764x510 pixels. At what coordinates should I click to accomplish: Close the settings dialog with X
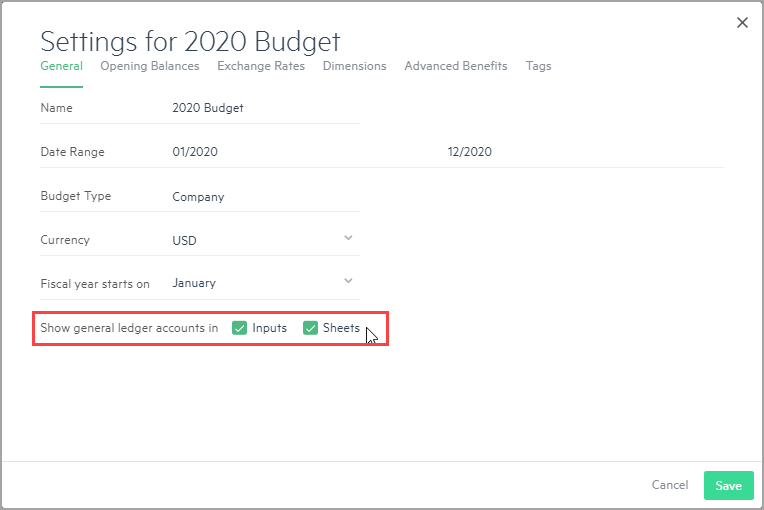[742, 22]
